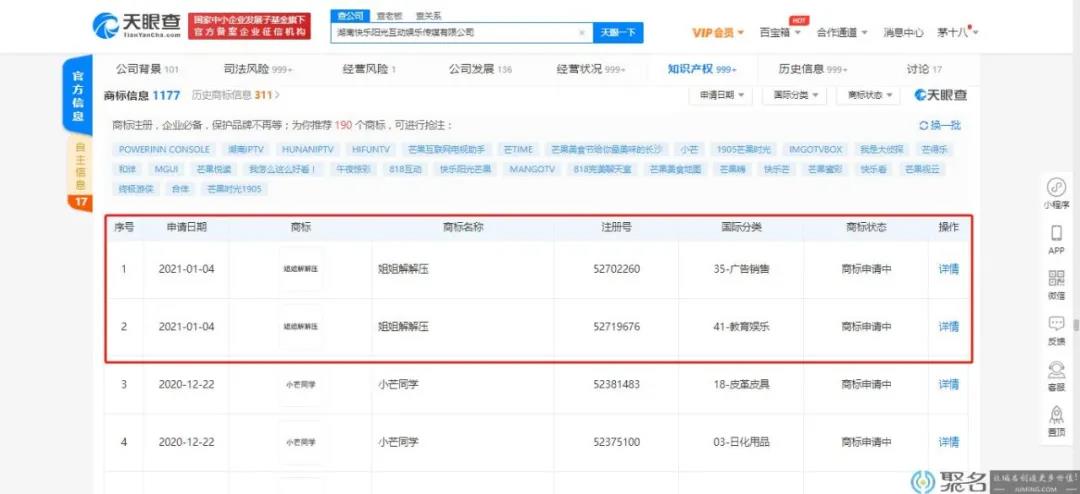Click the 微信 QR code icon
This screenshot has height=494, width=1080.
[x=1056, y=278]
